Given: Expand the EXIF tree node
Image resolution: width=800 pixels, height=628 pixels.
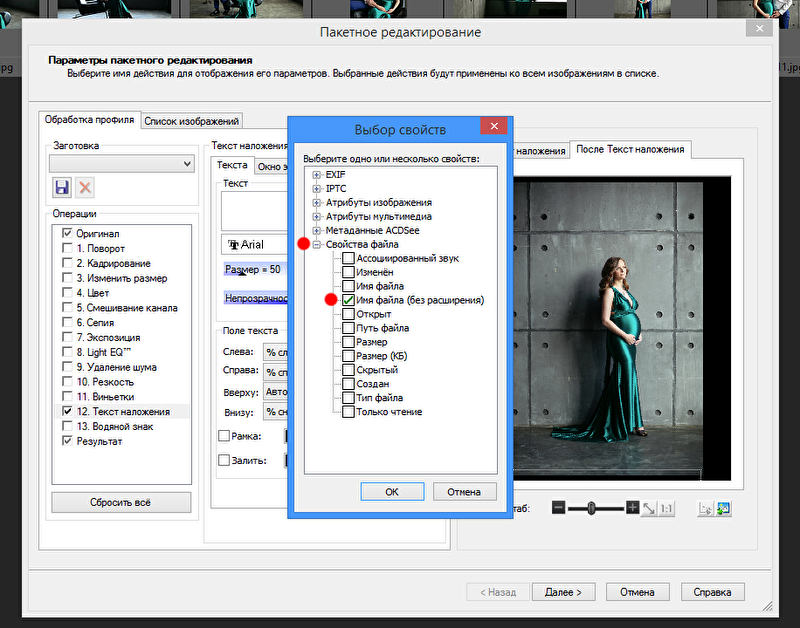Looking at the screenshot, I should pyautogui.click(x=317, y=175).
